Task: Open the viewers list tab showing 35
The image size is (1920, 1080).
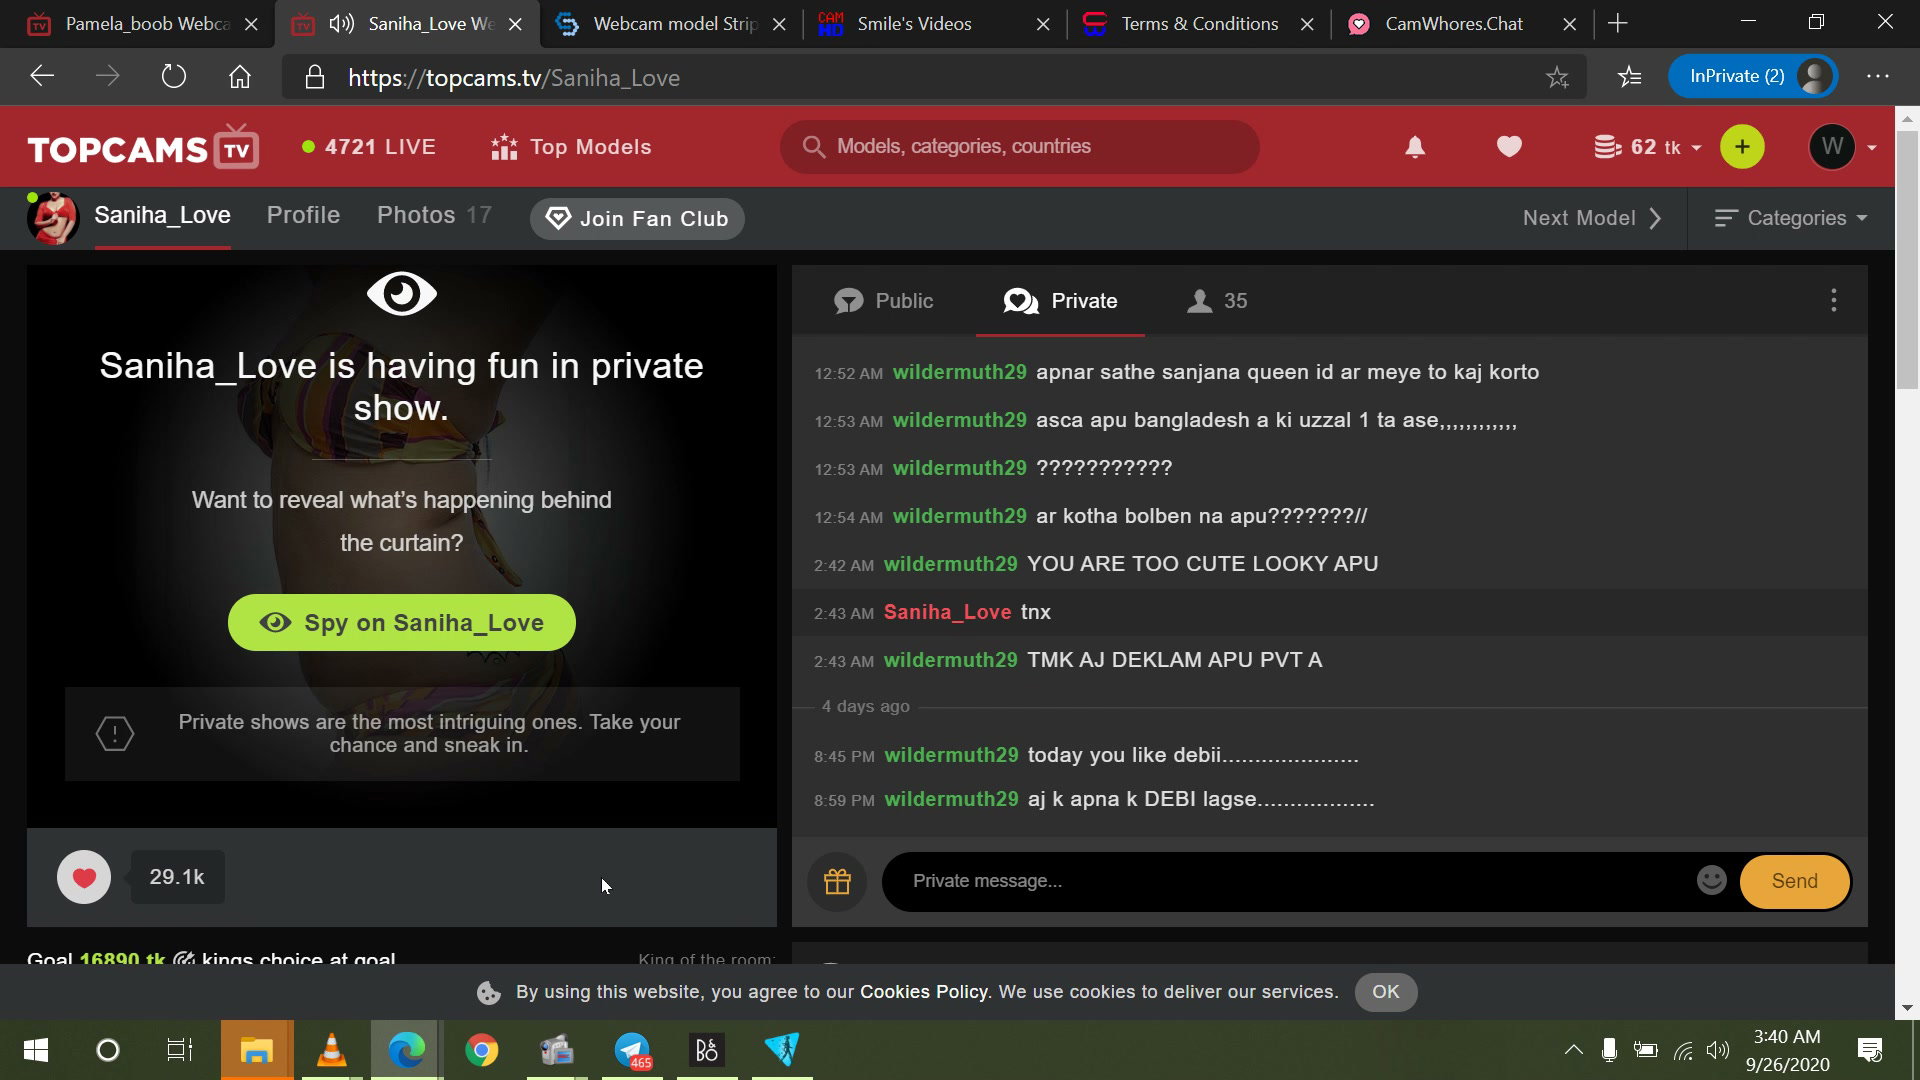Action: [1217, 301]
